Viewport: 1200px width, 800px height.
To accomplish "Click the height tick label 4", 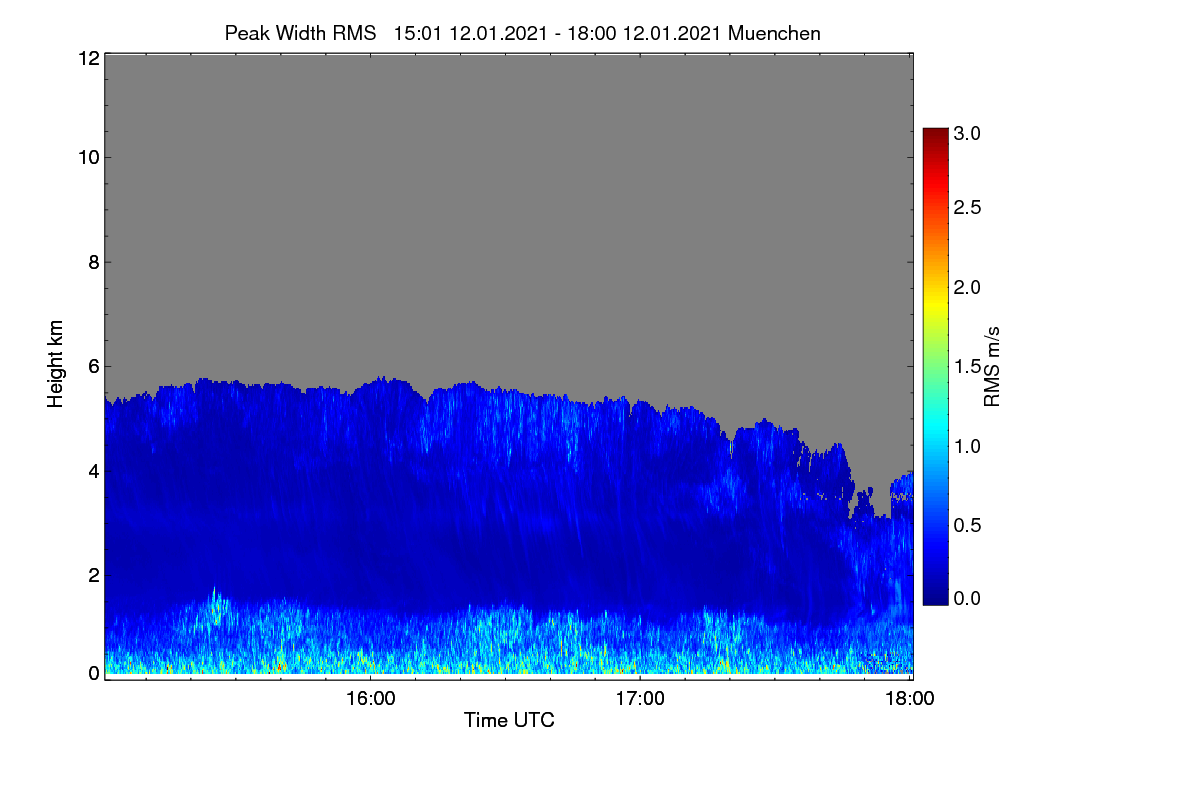I will pos(92,470).
